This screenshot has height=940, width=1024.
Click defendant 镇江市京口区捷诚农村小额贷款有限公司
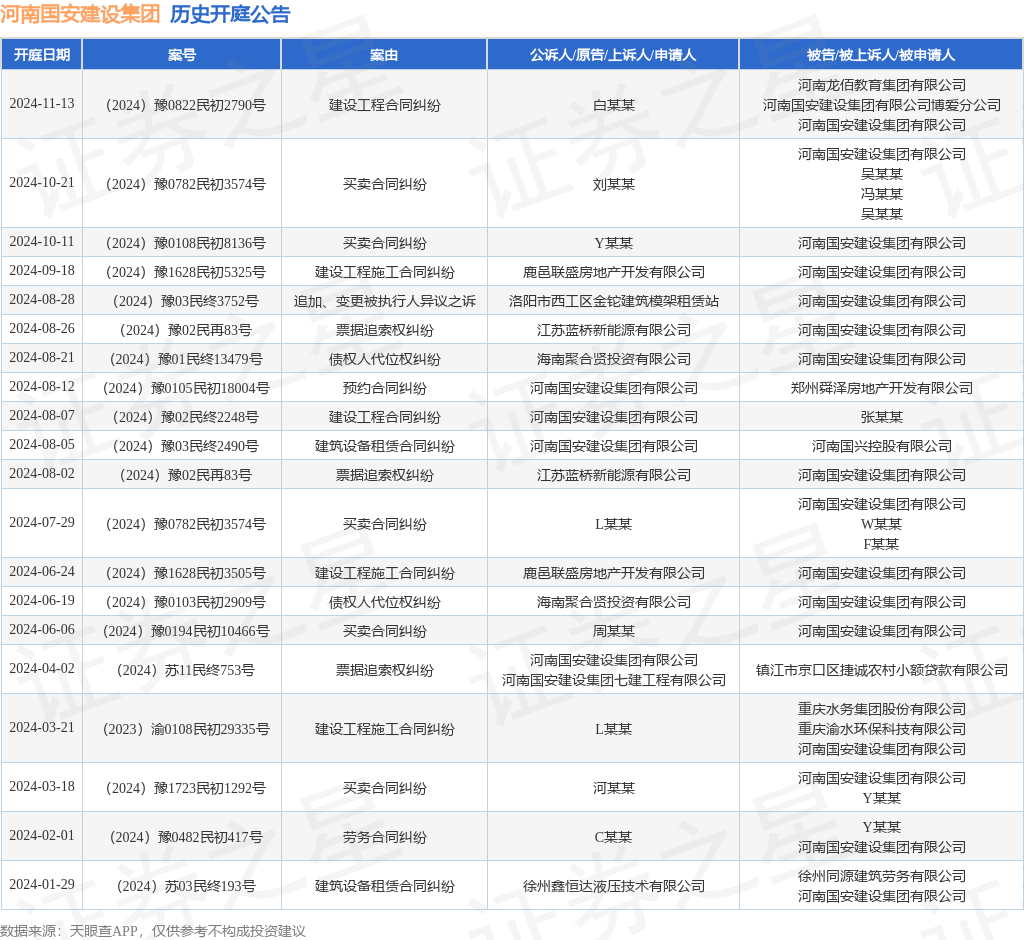881,670
